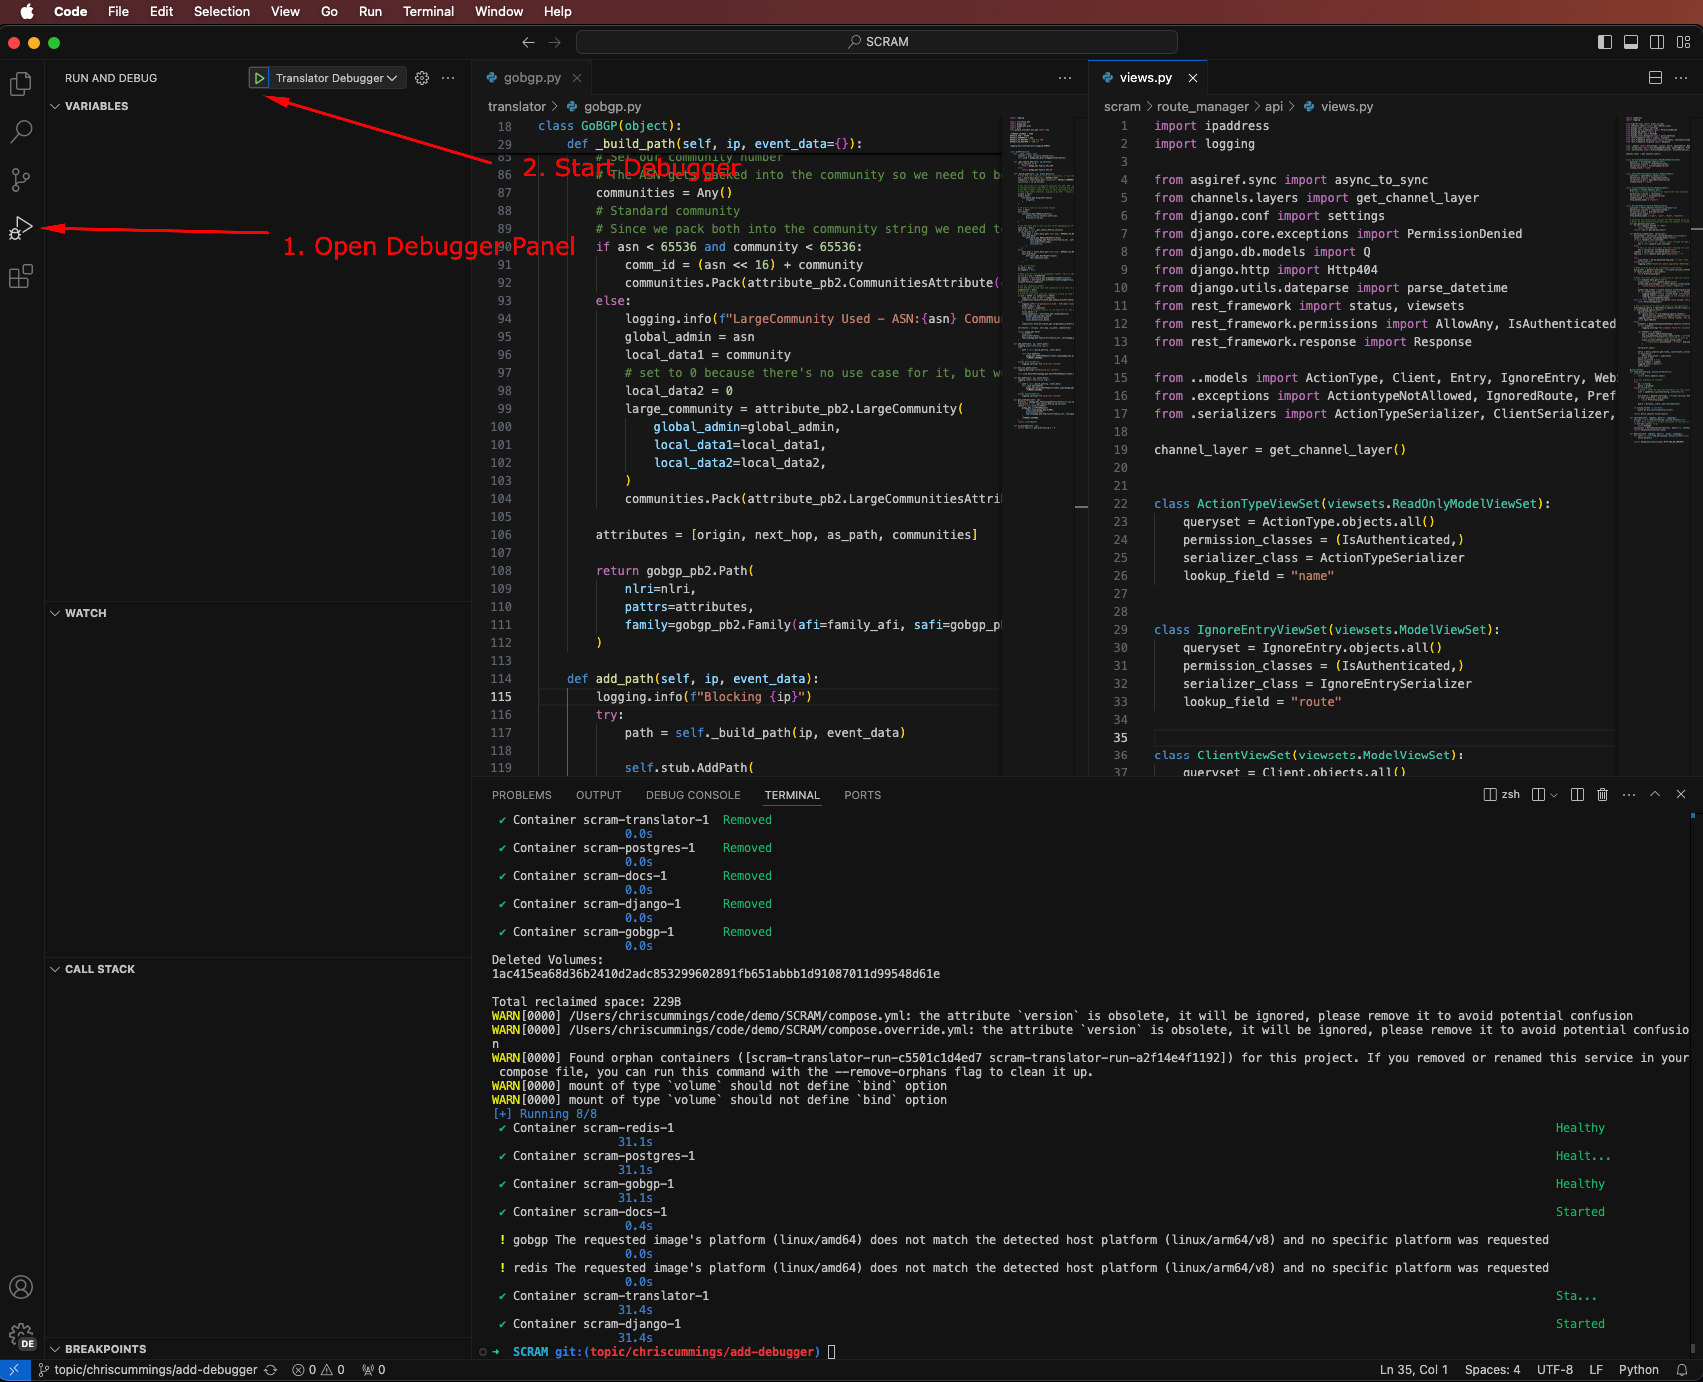This screenshot has height=1382, width=1703.
Task: Select language mode Python in status bar
Action: (1638, 1370)
